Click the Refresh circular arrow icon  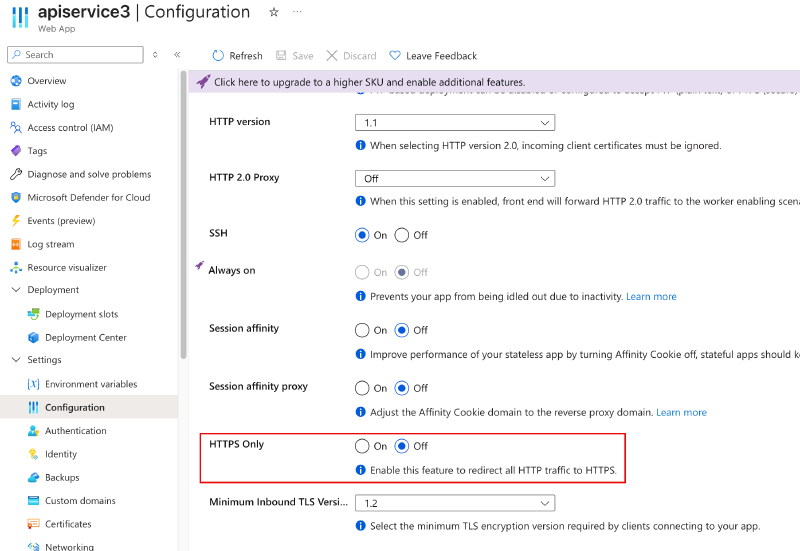pos(218,56)
